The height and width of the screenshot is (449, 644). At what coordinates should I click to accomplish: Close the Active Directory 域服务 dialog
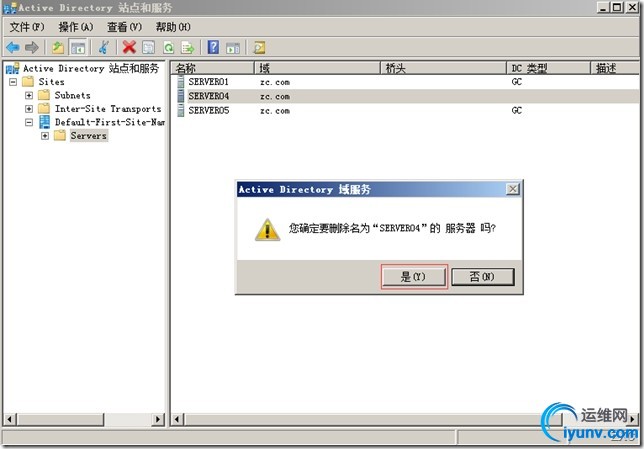pos(513,189)
